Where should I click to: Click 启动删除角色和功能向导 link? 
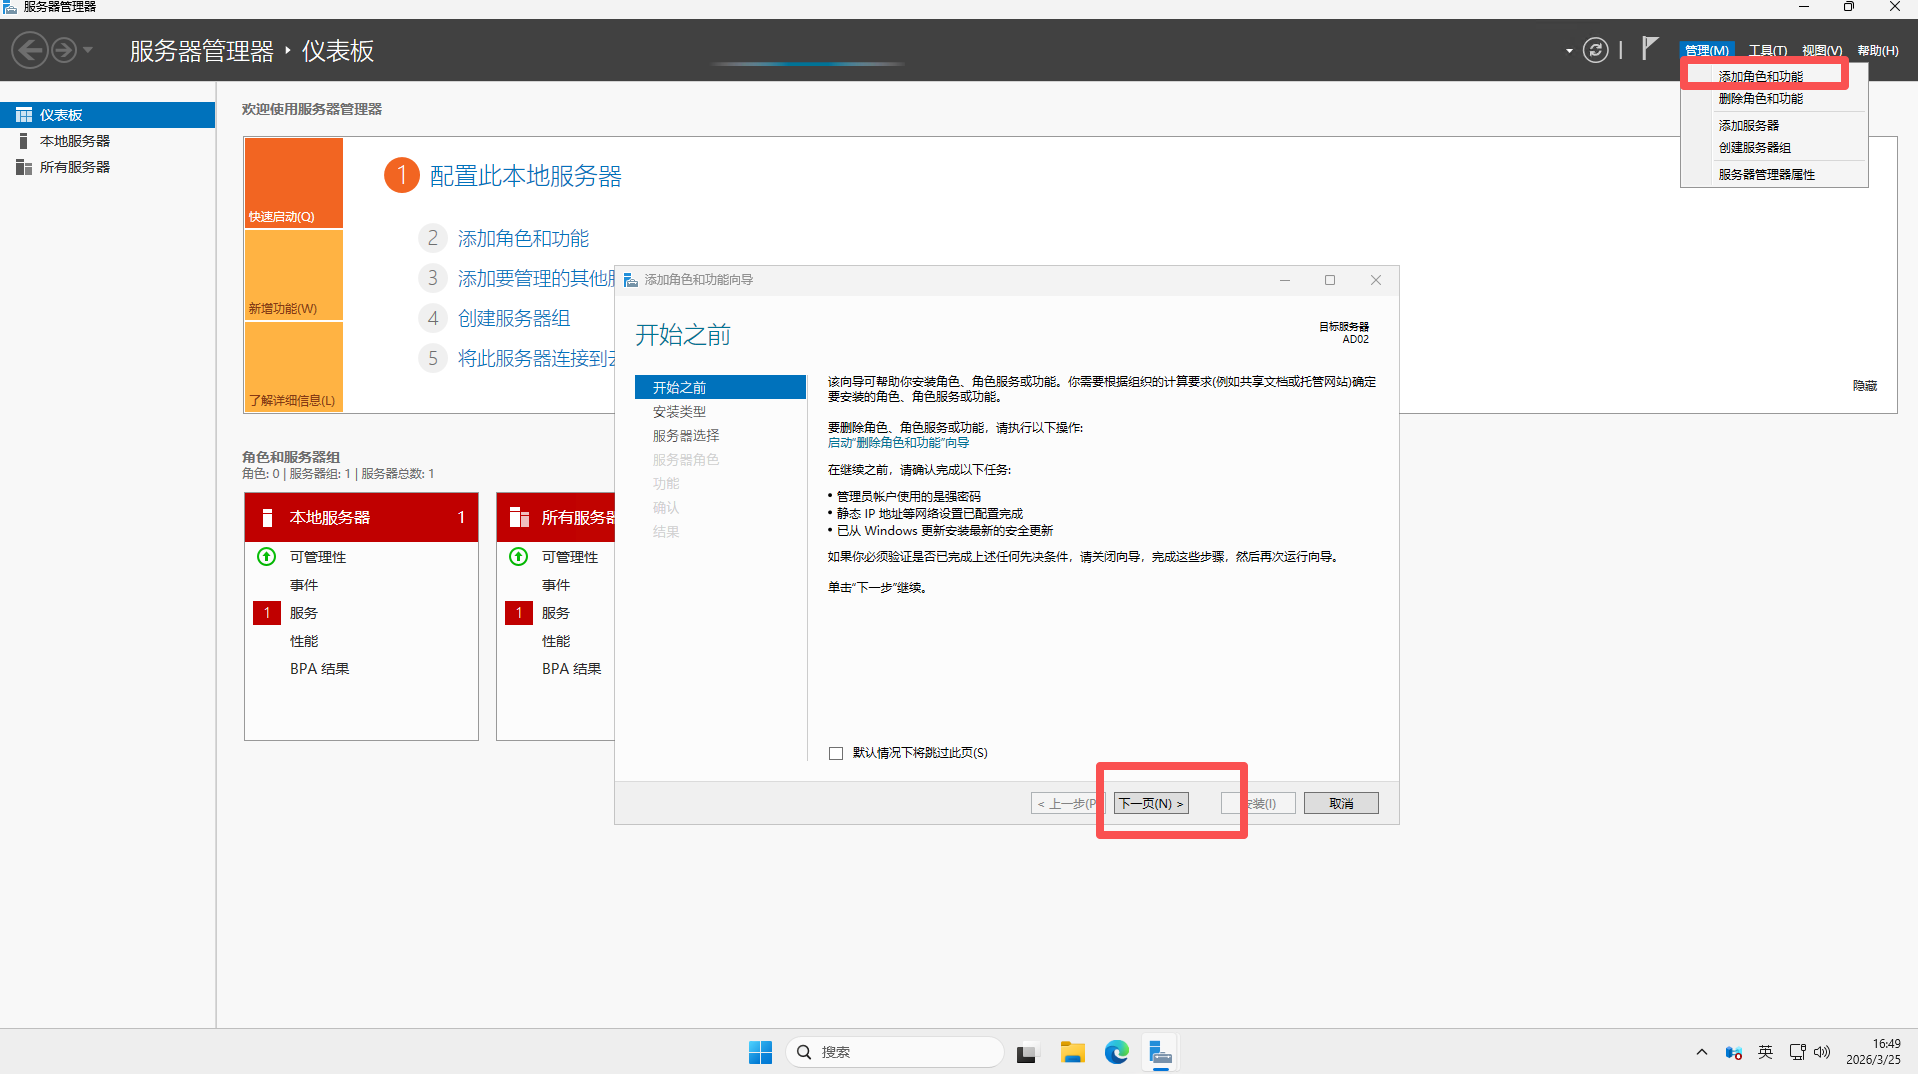(898, 443)
